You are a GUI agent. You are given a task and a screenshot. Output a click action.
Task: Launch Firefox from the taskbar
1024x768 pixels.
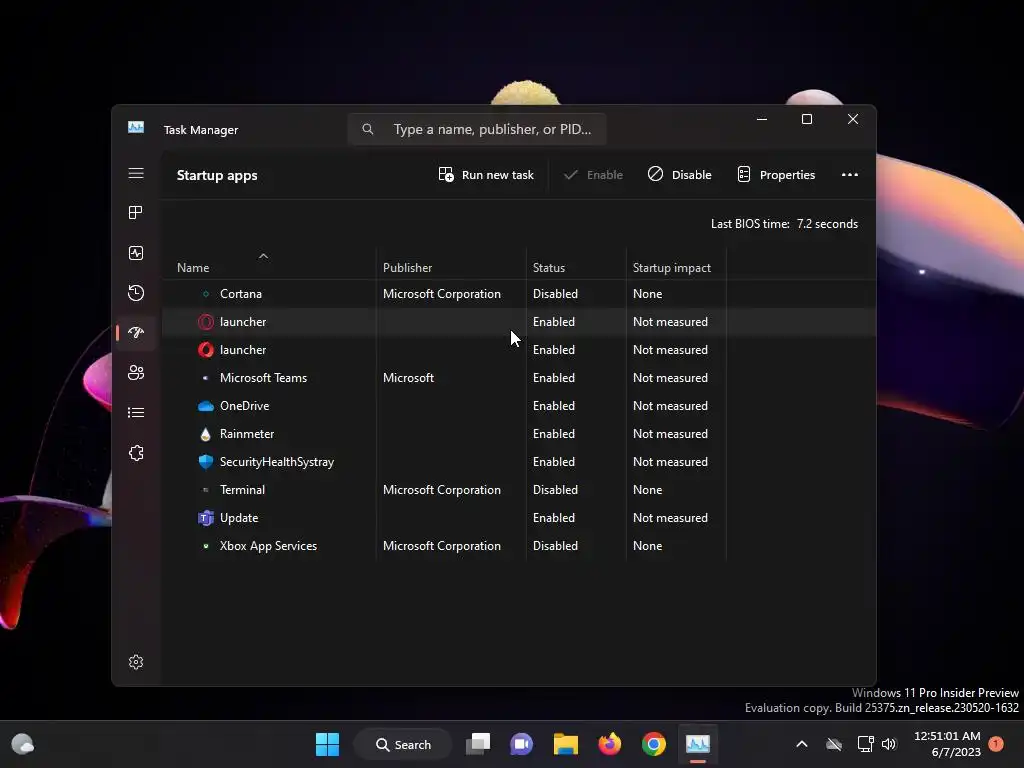point(610,744)
